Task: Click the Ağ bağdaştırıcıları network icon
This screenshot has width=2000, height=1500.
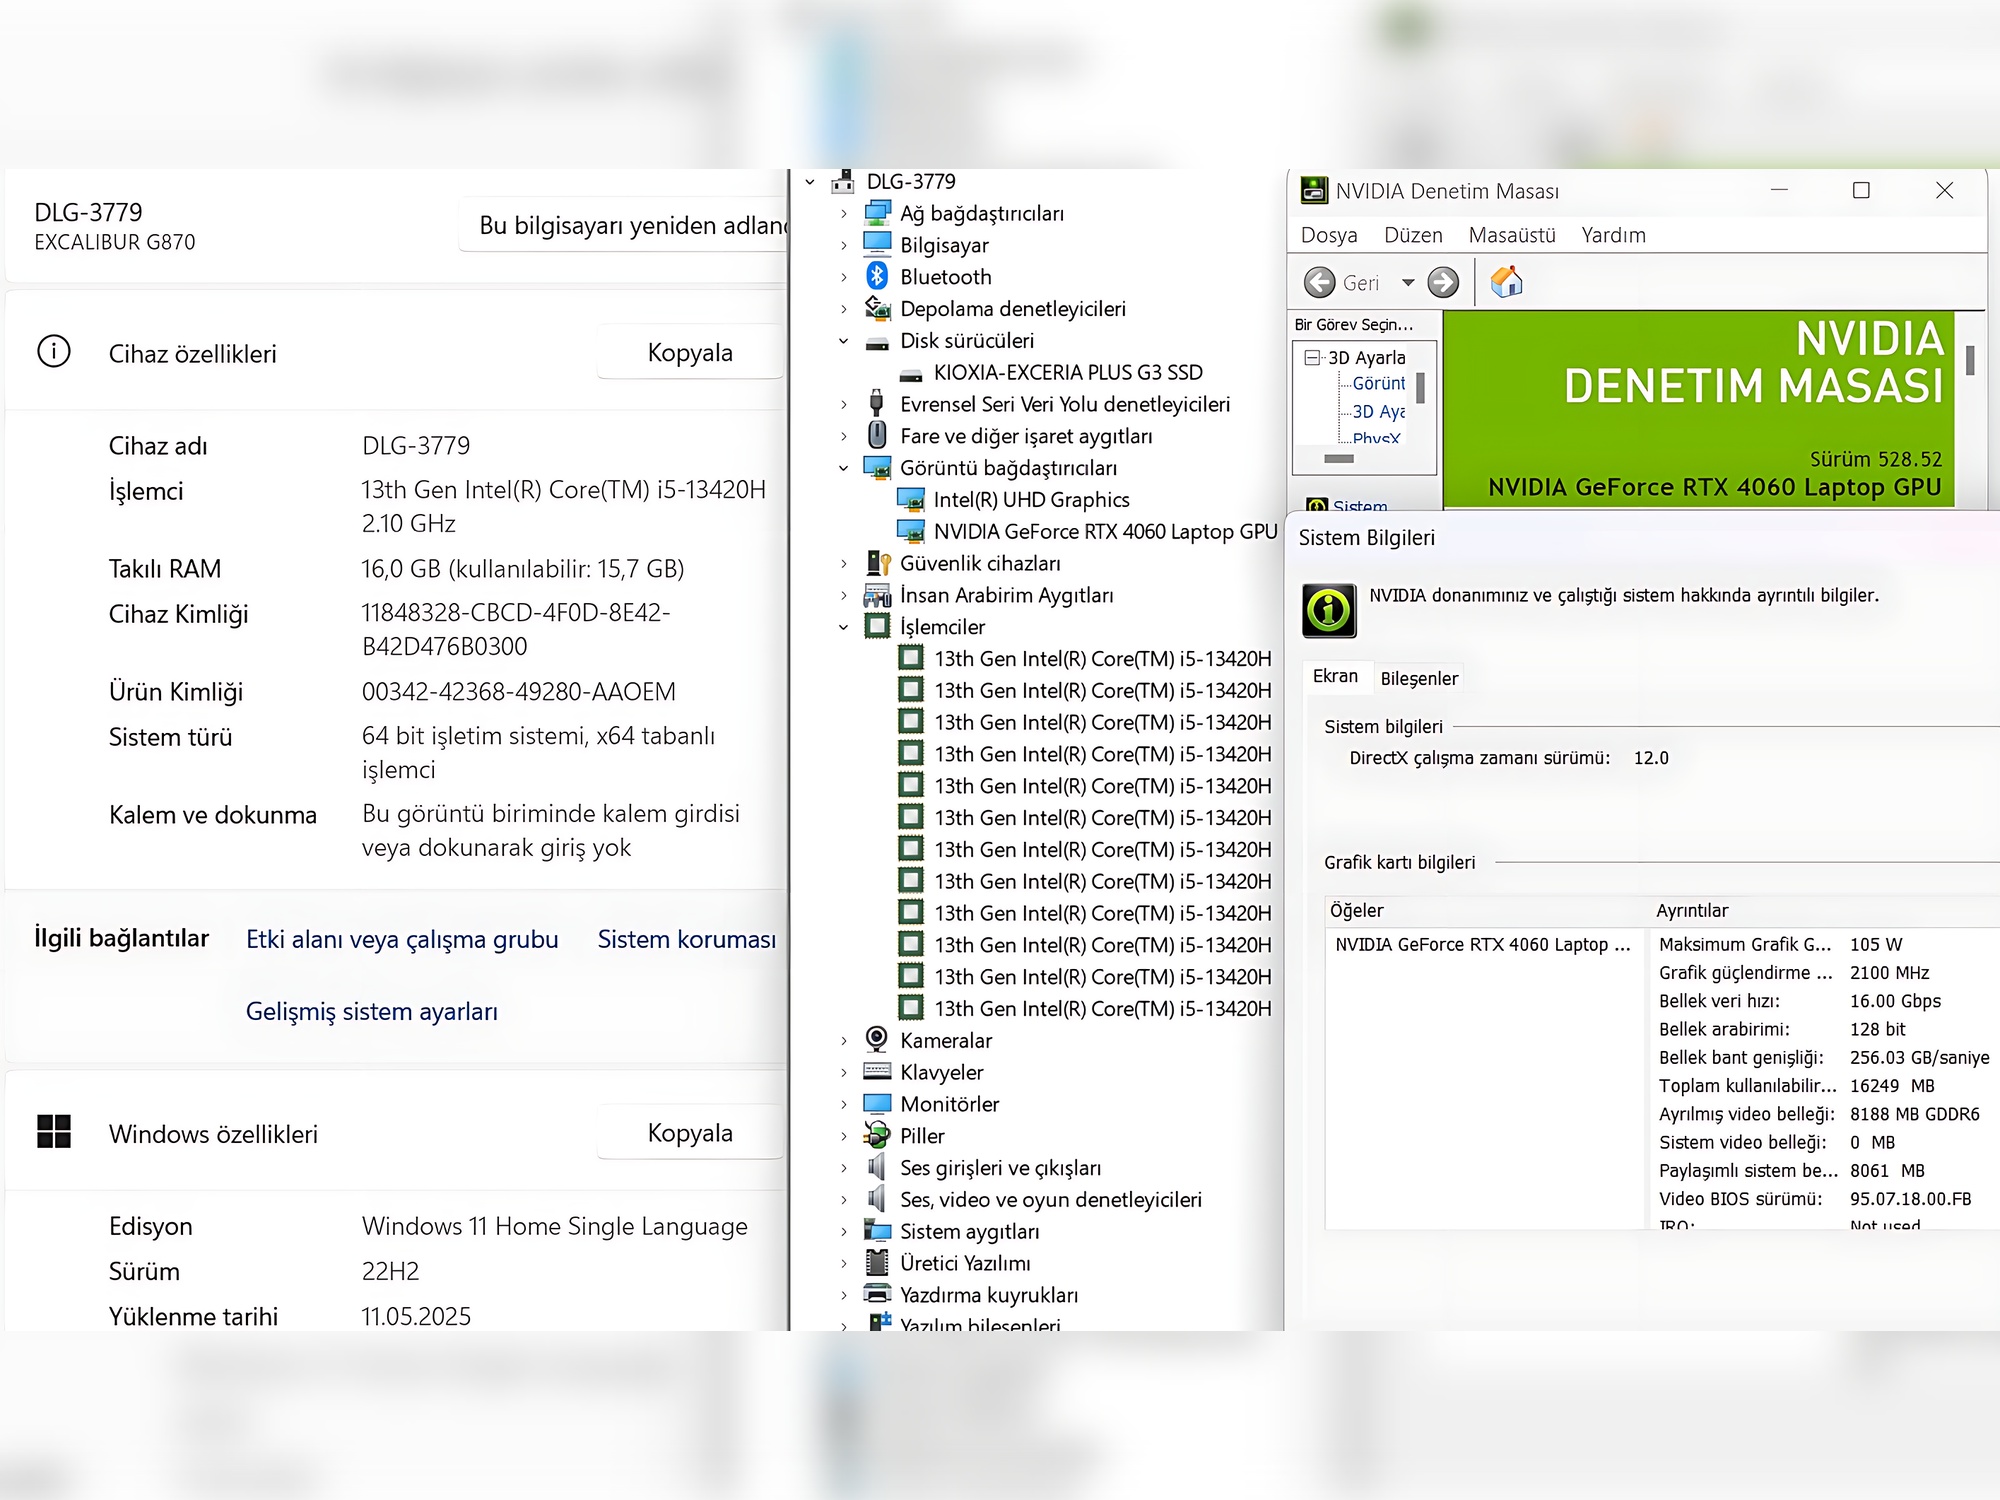Action: click(877, 213)
